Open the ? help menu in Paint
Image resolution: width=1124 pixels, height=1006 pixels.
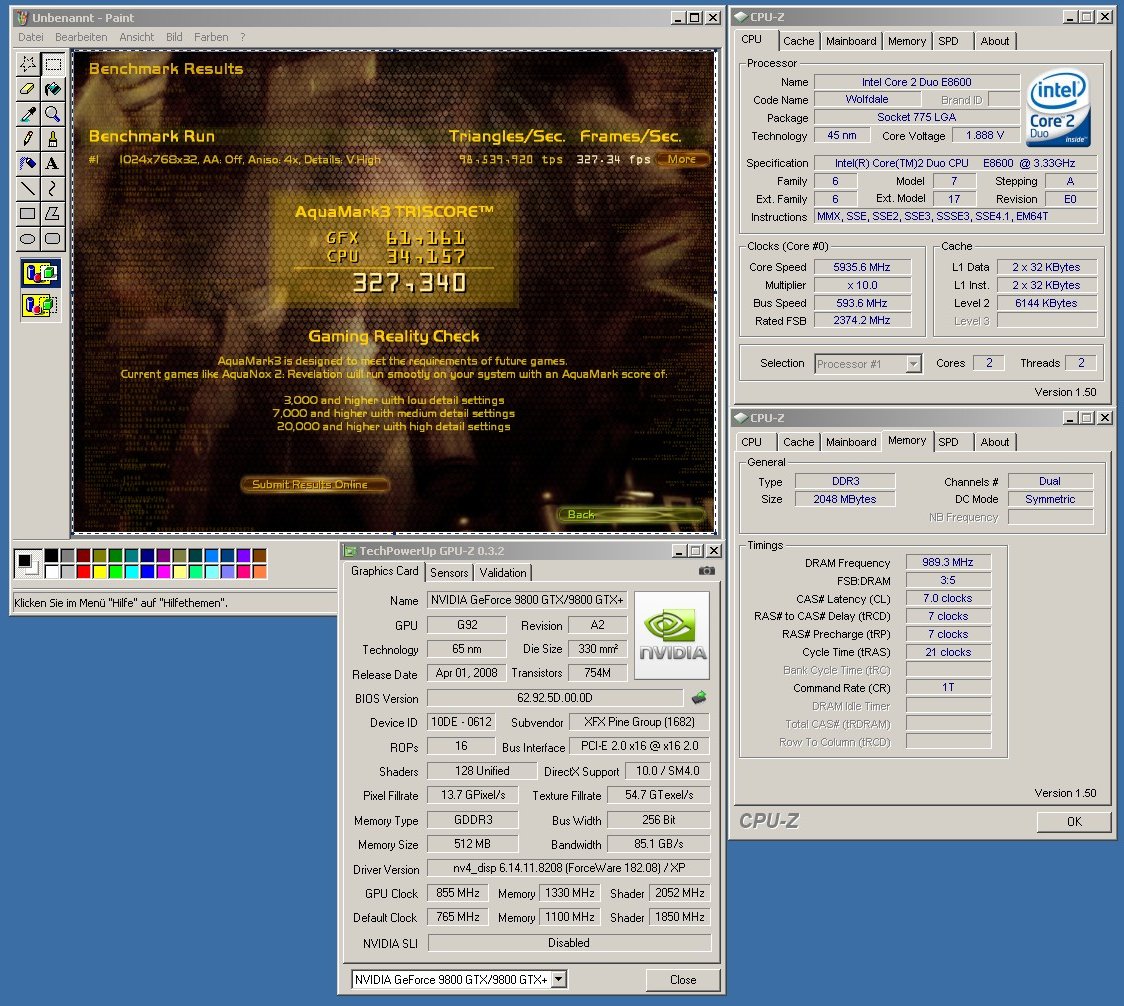243,37
